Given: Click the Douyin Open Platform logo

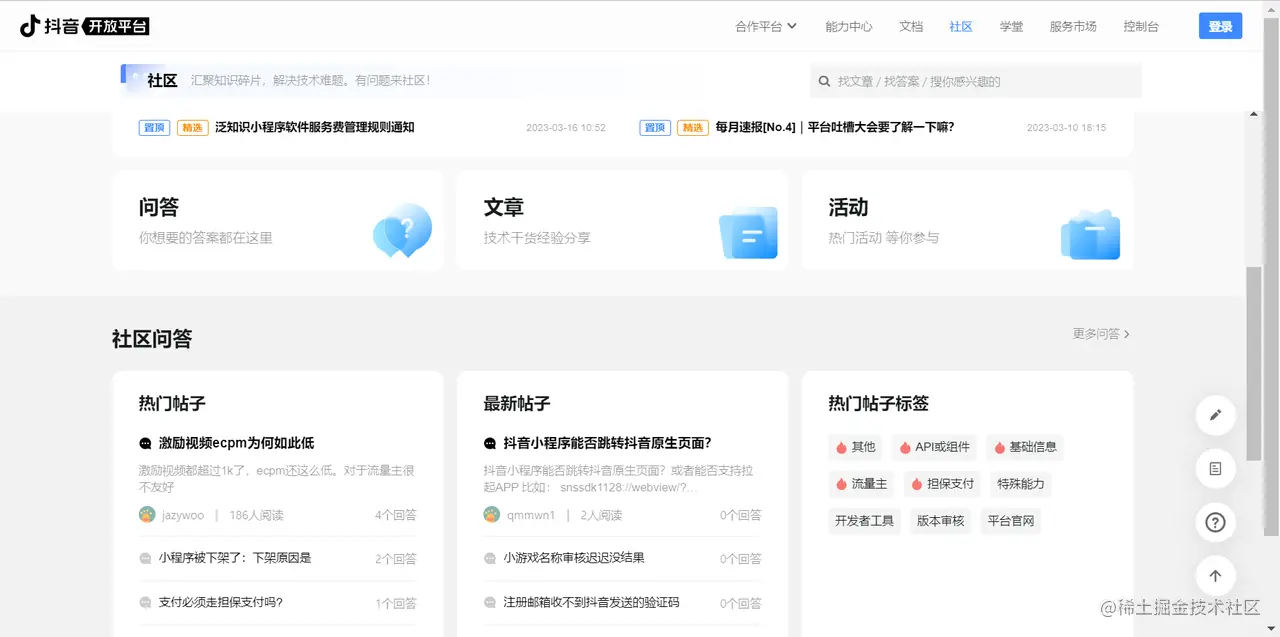Looking at the screenshot, I should coord(85,26).
